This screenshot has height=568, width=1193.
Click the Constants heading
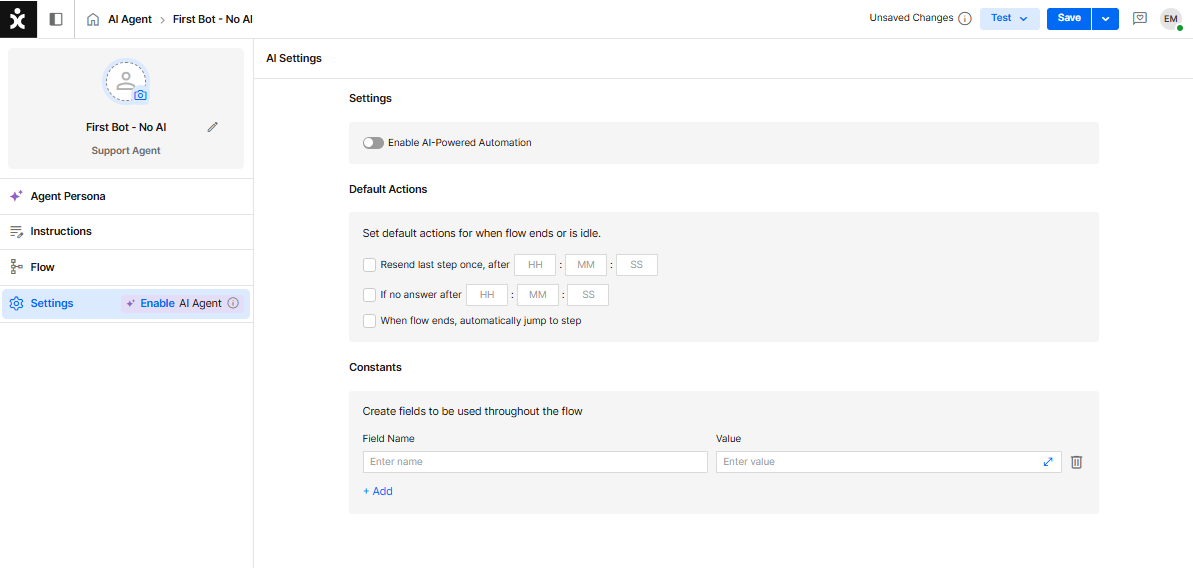375,367
